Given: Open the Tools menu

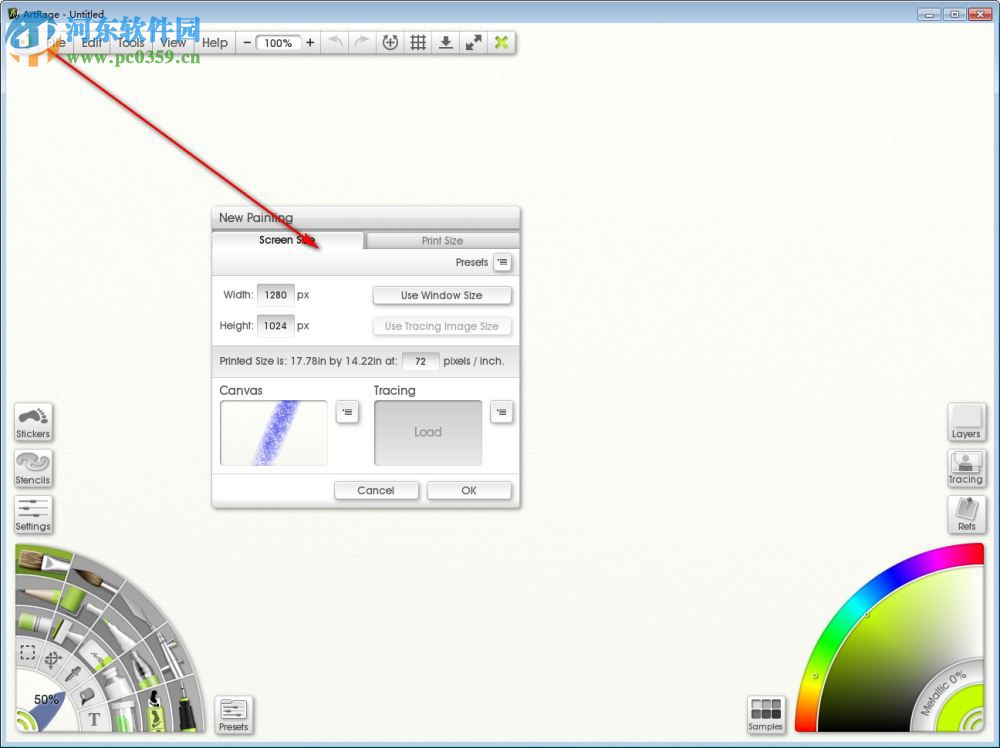Looking at the screenshot, I should pyautogui.click(x=131, y=43).
